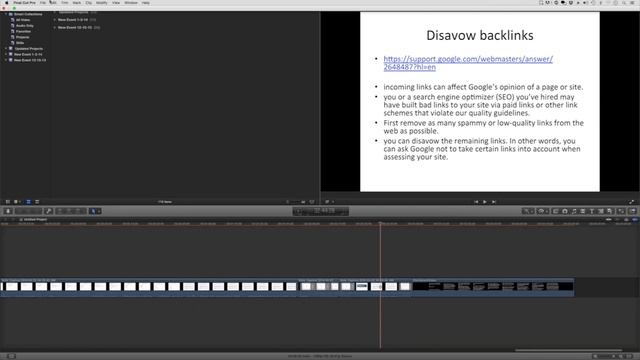Jump to previous edit point
Image resolution: width=640 pixels, height=360 pixels.
[x=476, y=202]
